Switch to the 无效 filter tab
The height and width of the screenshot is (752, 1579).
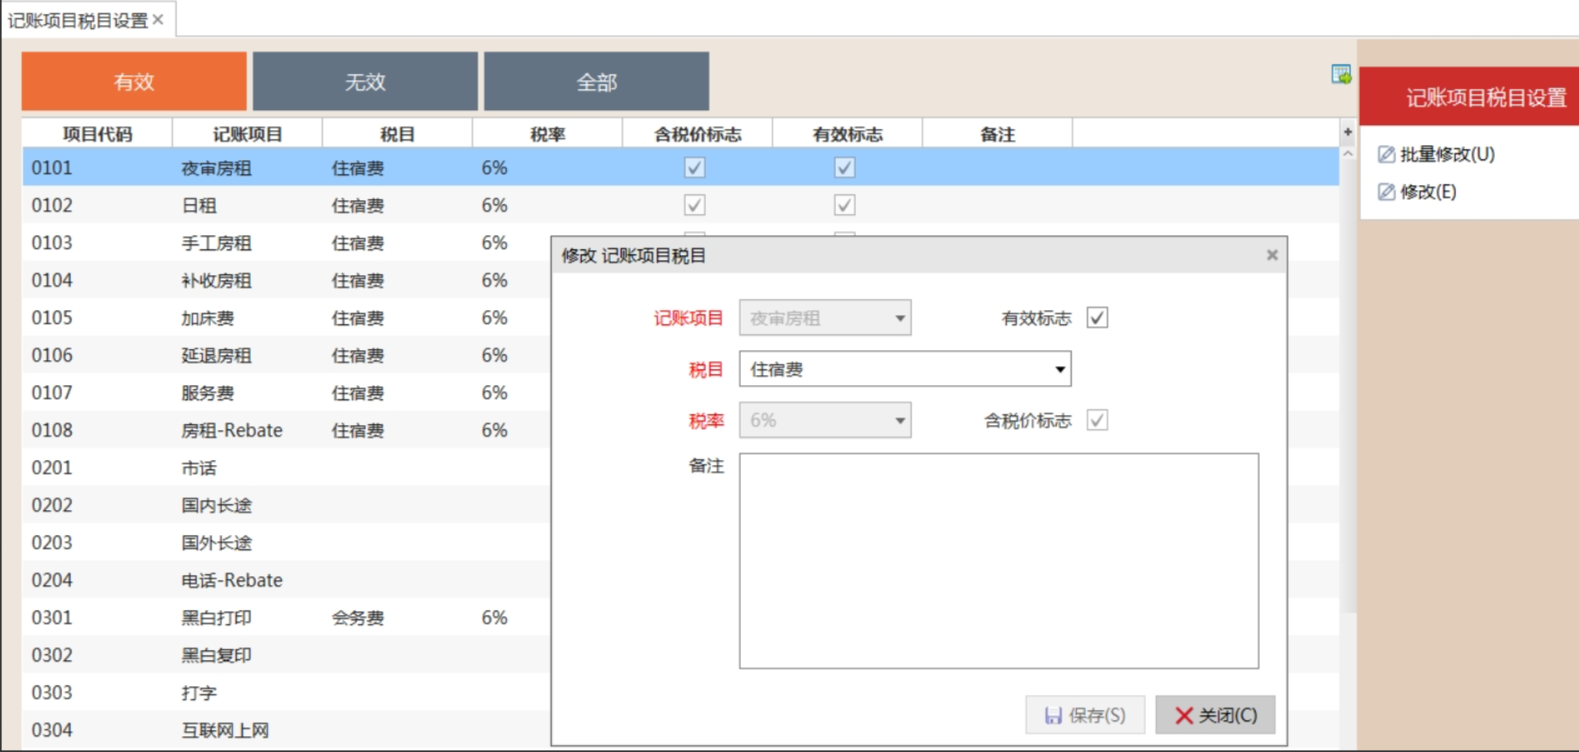point(365,82)
